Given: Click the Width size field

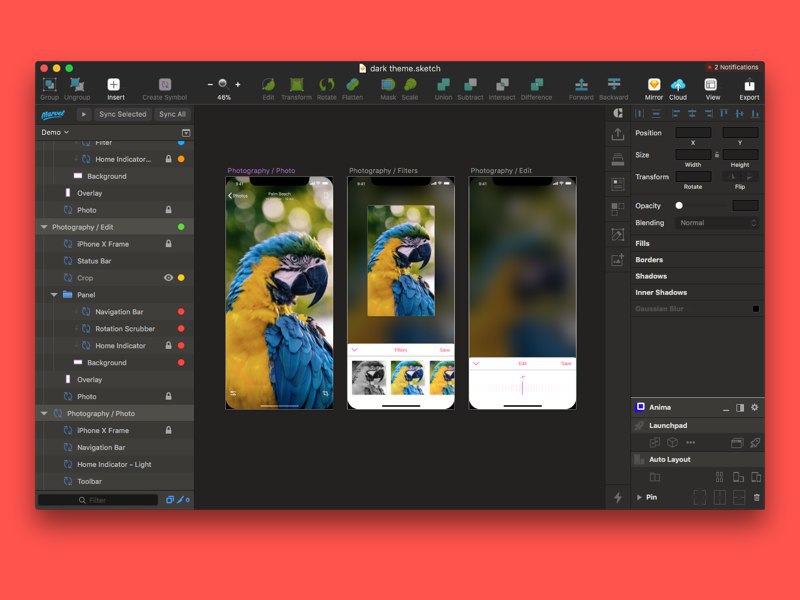Looking at the screenshot, I should tap(693, 155).
